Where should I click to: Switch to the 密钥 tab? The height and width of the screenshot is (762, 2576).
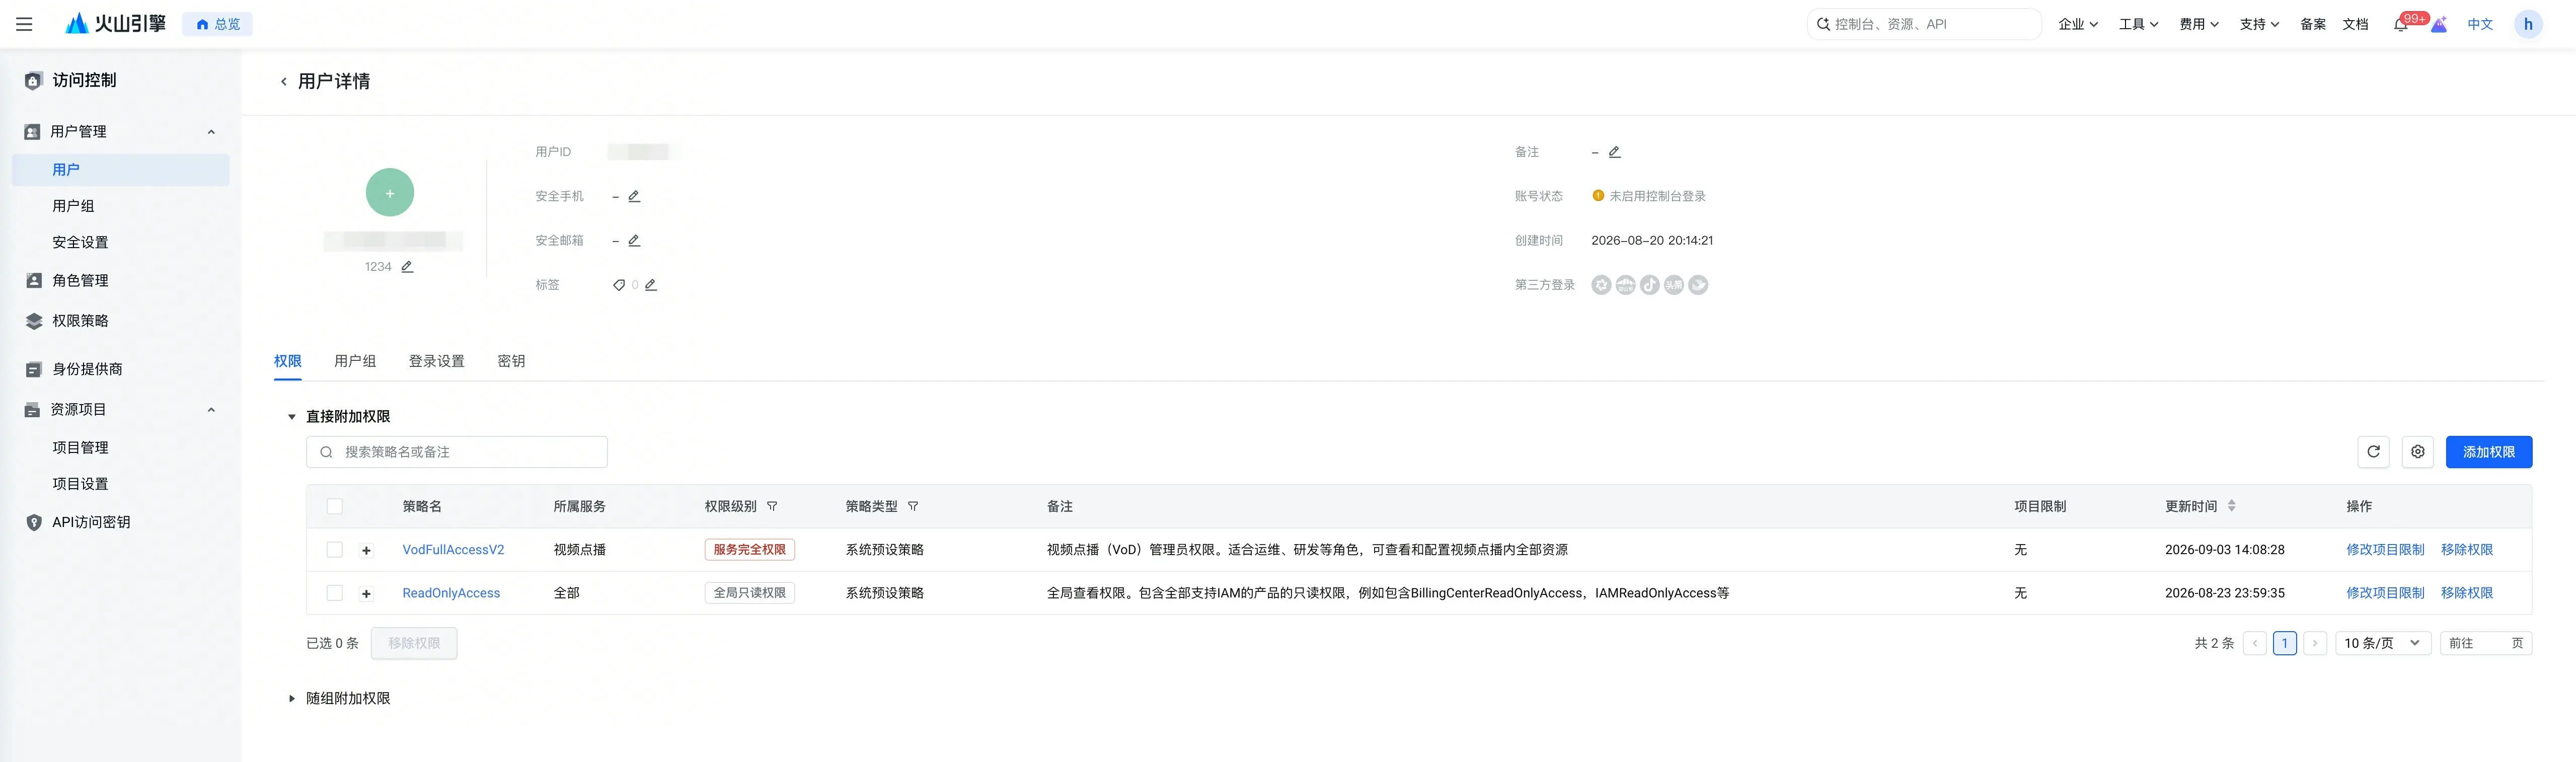click(511, 361)
